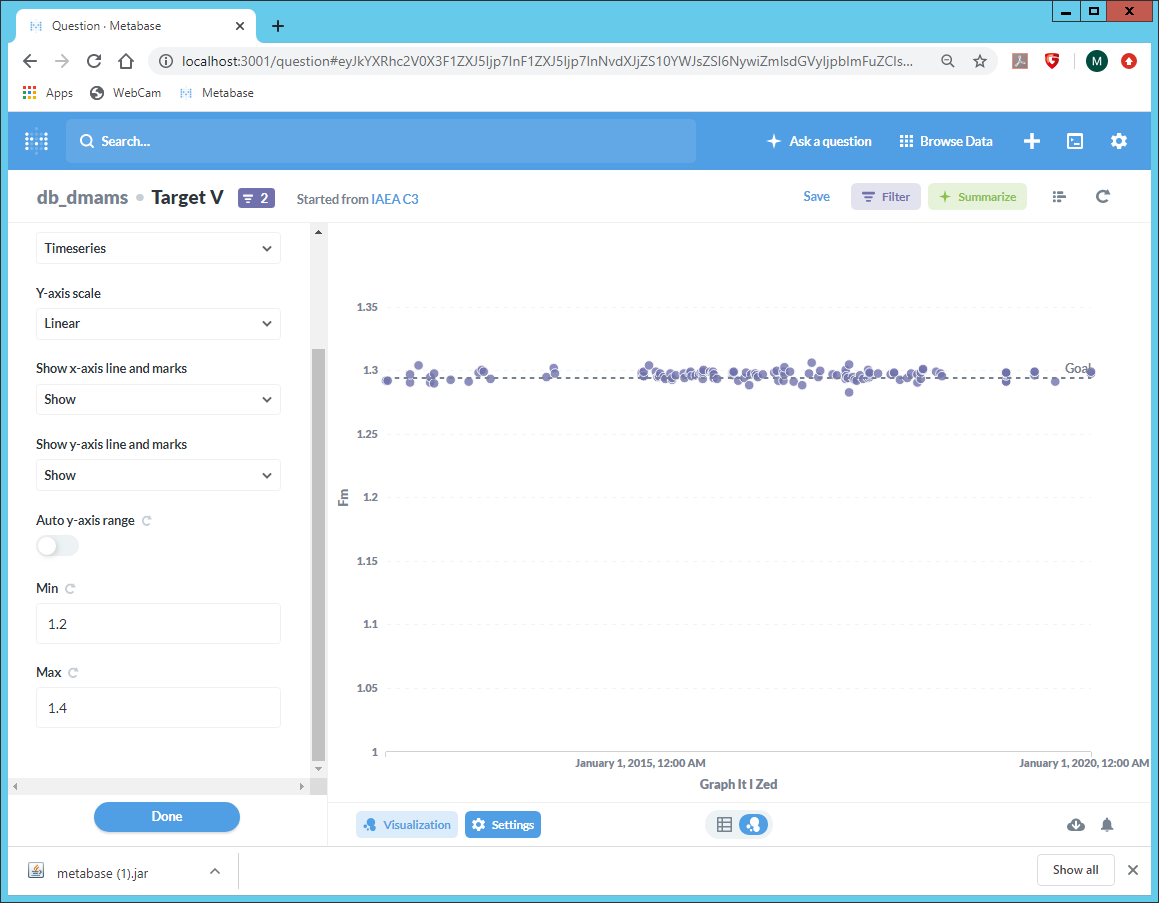Click the Settings button below chart

click(503, 825)
